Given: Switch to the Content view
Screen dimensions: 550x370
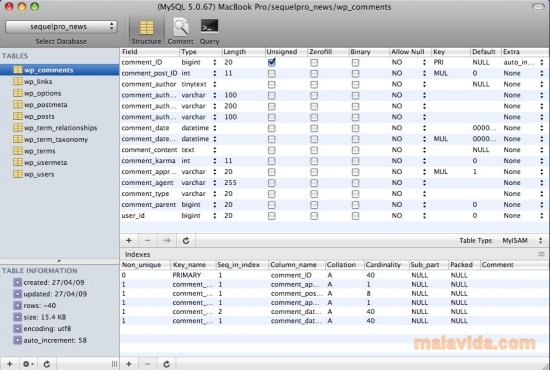Looking at the screenshot, I should (x=181, y=32).
